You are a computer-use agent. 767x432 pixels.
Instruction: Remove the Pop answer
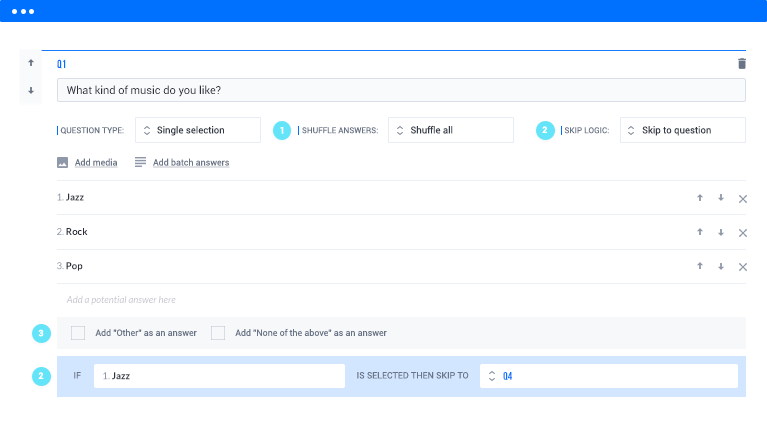tap(743, 267)
